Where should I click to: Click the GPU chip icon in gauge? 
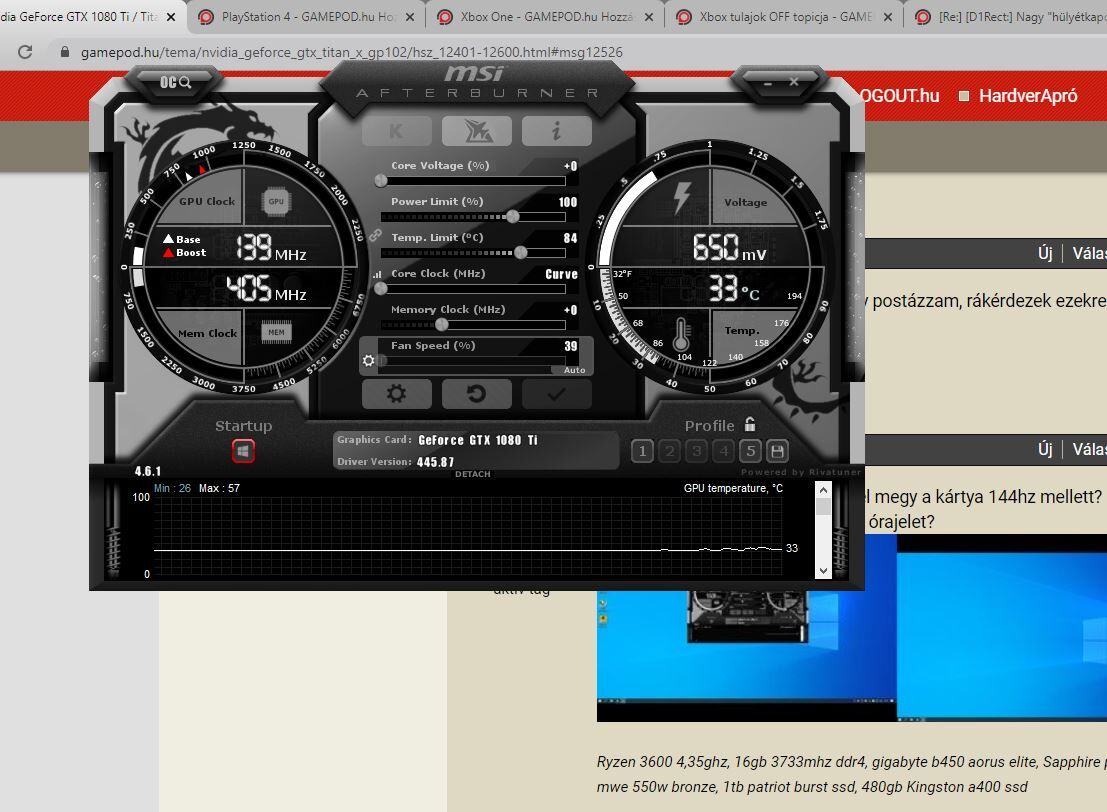tap(276, 201)
